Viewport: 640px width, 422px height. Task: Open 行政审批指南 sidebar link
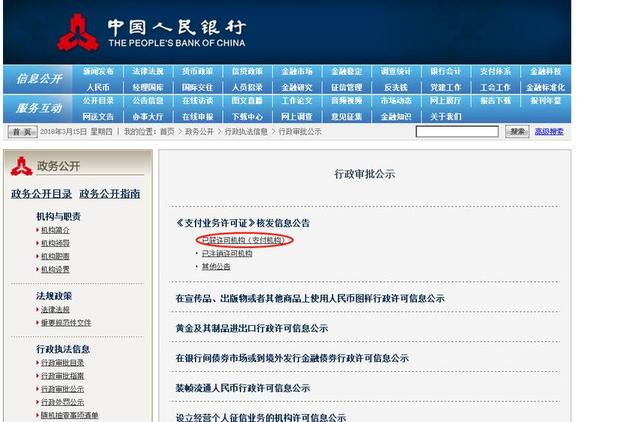[62, 376]
